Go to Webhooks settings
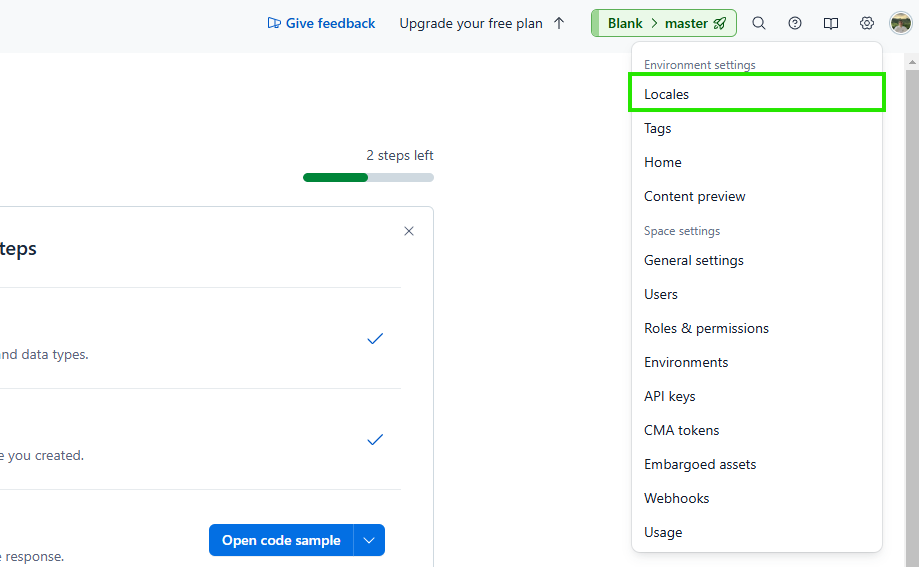This screenshot has height=567, width=919. pos(757,498)
